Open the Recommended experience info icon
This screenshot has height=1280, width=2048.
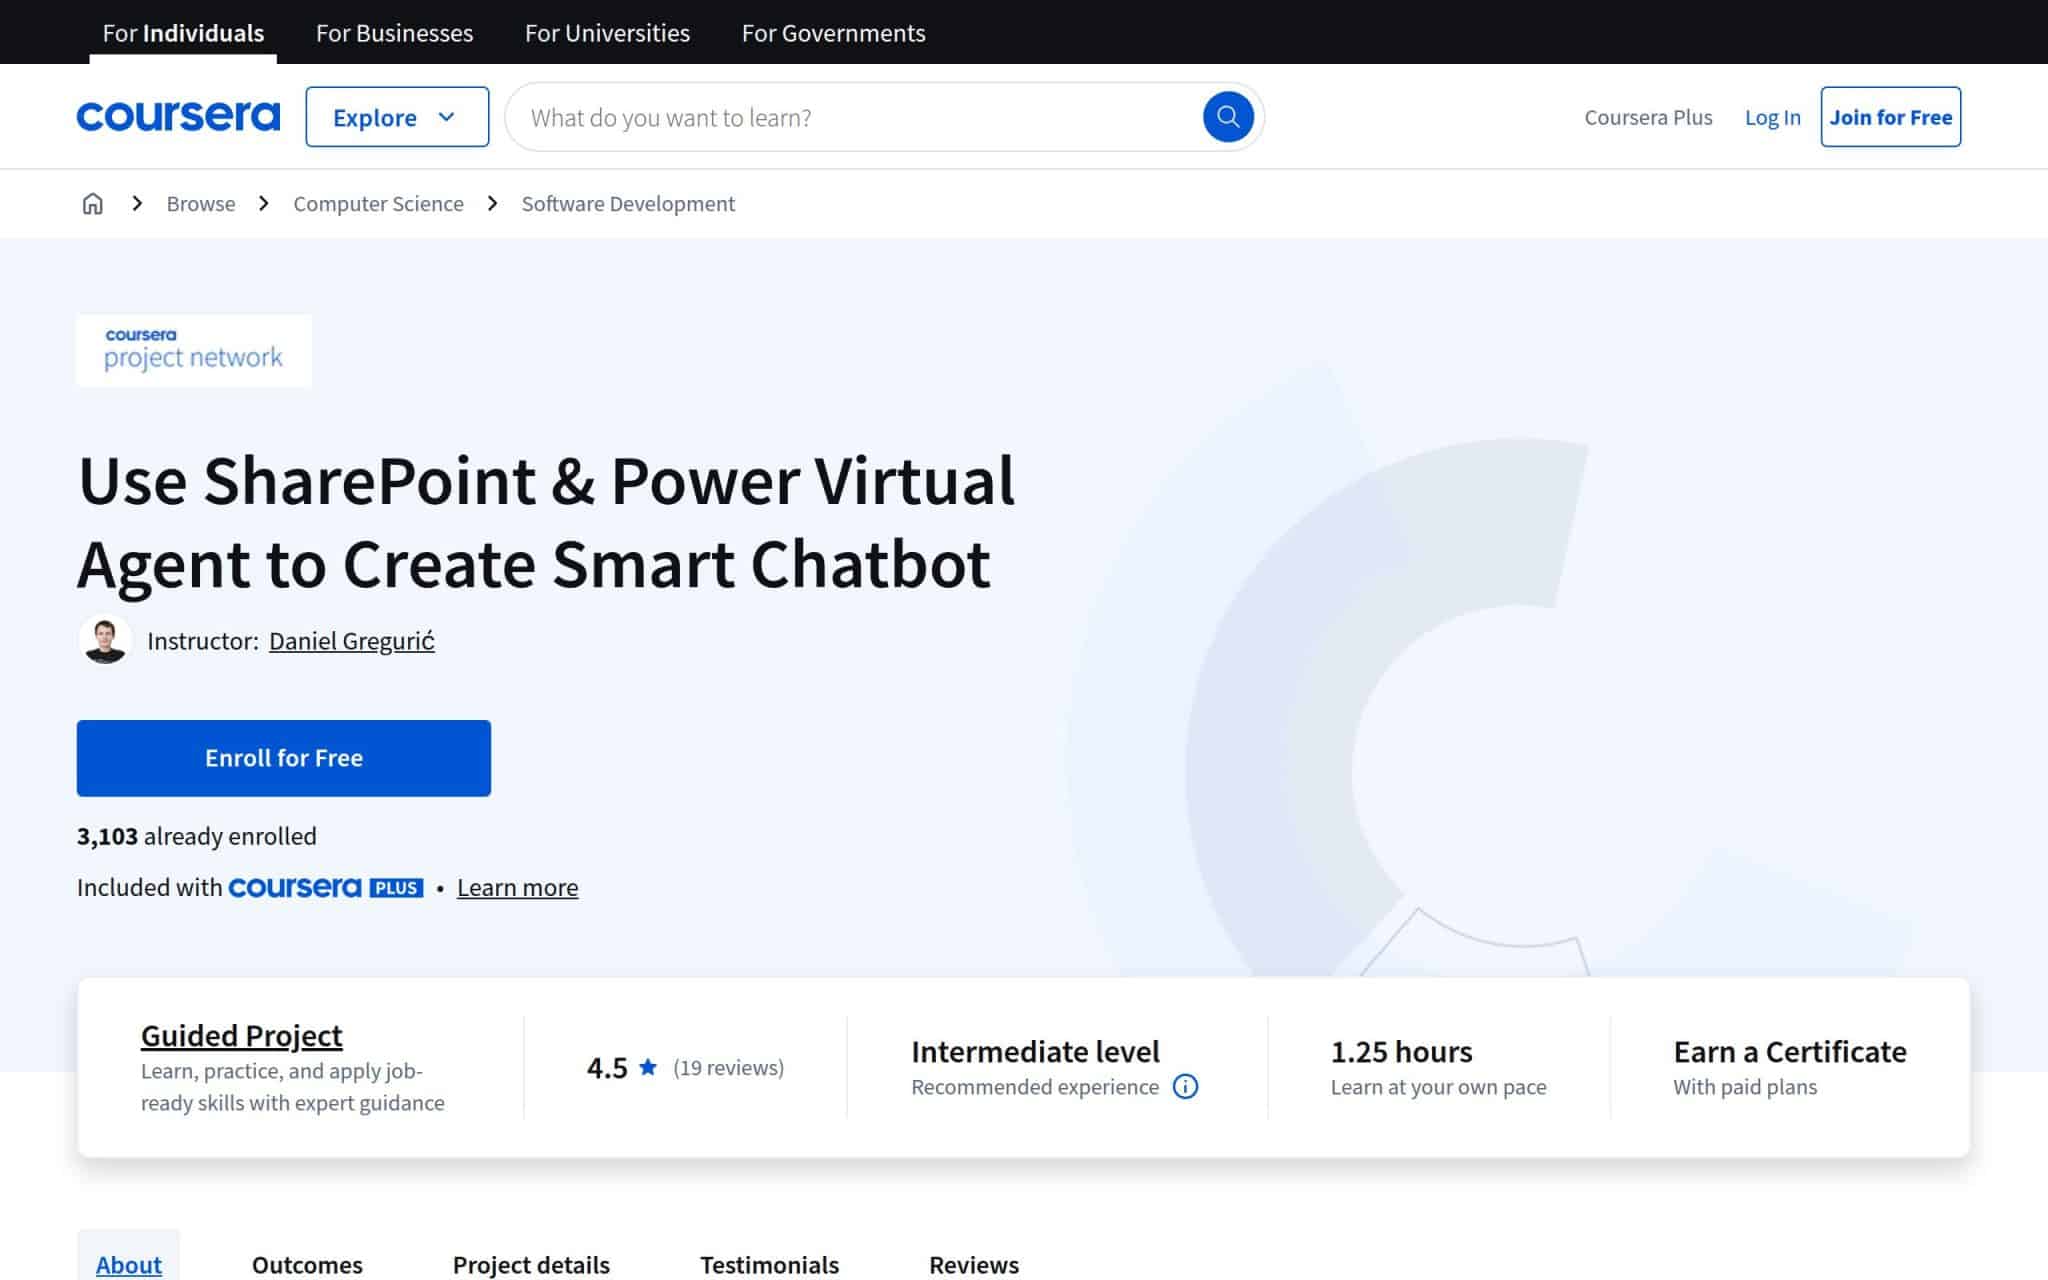coord(1185,1087)
